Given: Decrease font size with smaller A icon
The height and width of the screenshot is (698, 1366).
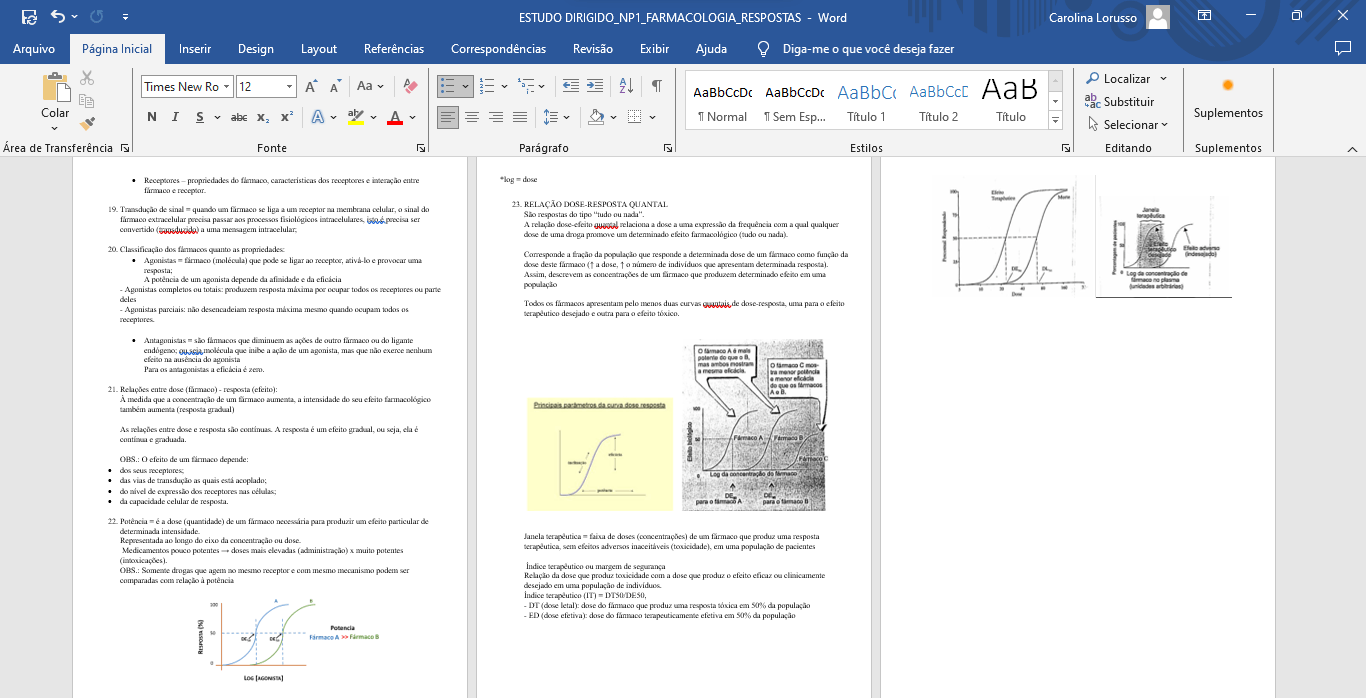Looking at the screenshot, I should [335, 87].
